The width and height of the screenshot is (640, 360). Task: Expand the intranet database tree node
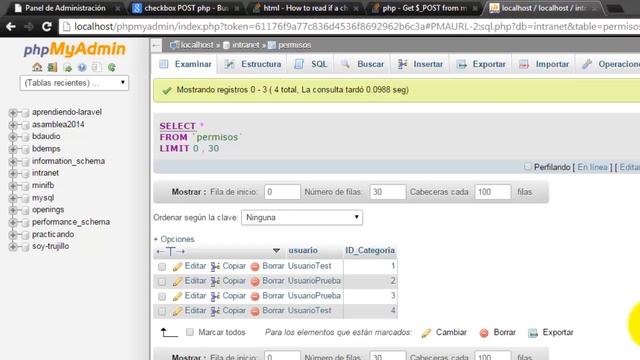(x=13, y=173)
